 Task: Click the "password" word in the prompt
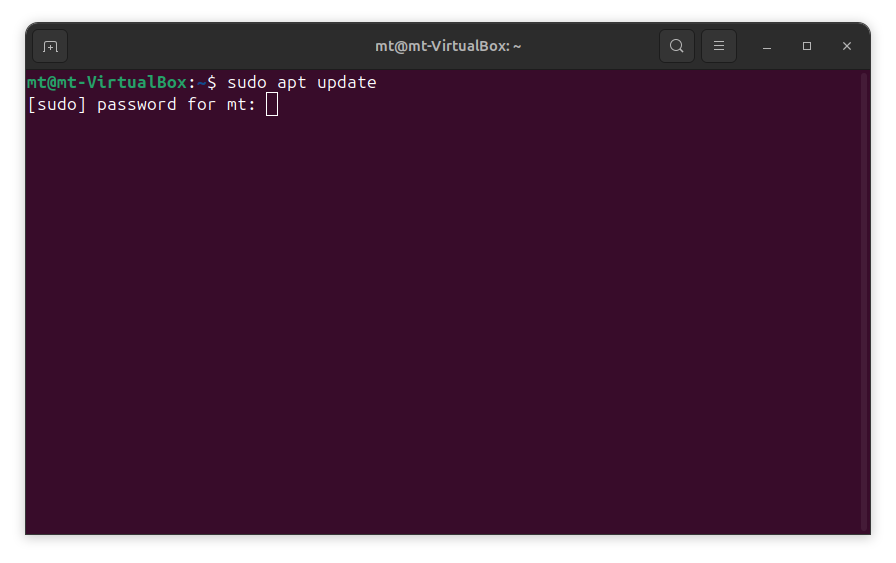coord(137,105)
